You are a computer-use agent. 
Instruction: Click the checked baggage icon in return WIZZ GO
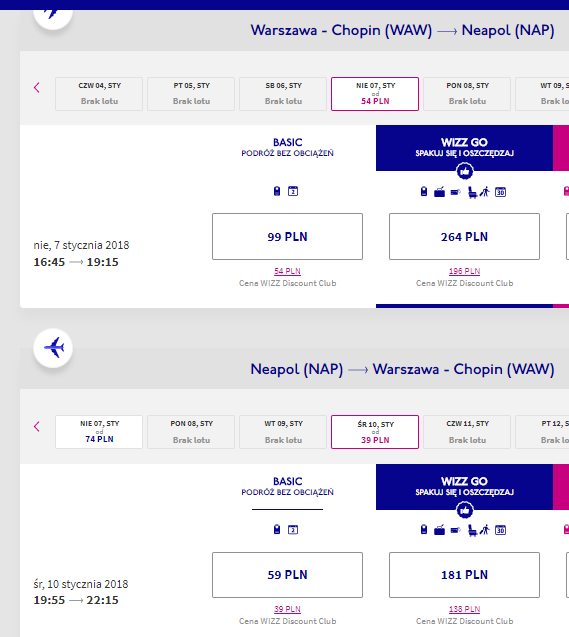(x=439, y=530)
